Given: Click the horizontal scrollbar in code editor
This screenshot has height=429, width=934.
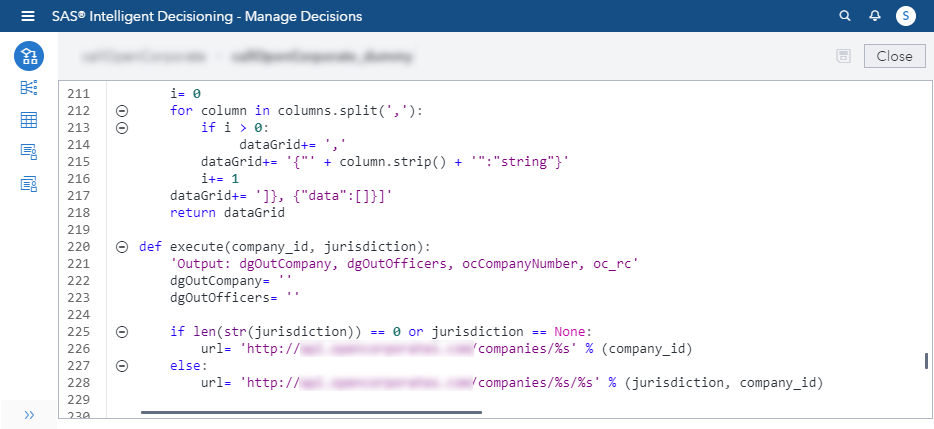Looking at the screenshot, I should 311,411.
